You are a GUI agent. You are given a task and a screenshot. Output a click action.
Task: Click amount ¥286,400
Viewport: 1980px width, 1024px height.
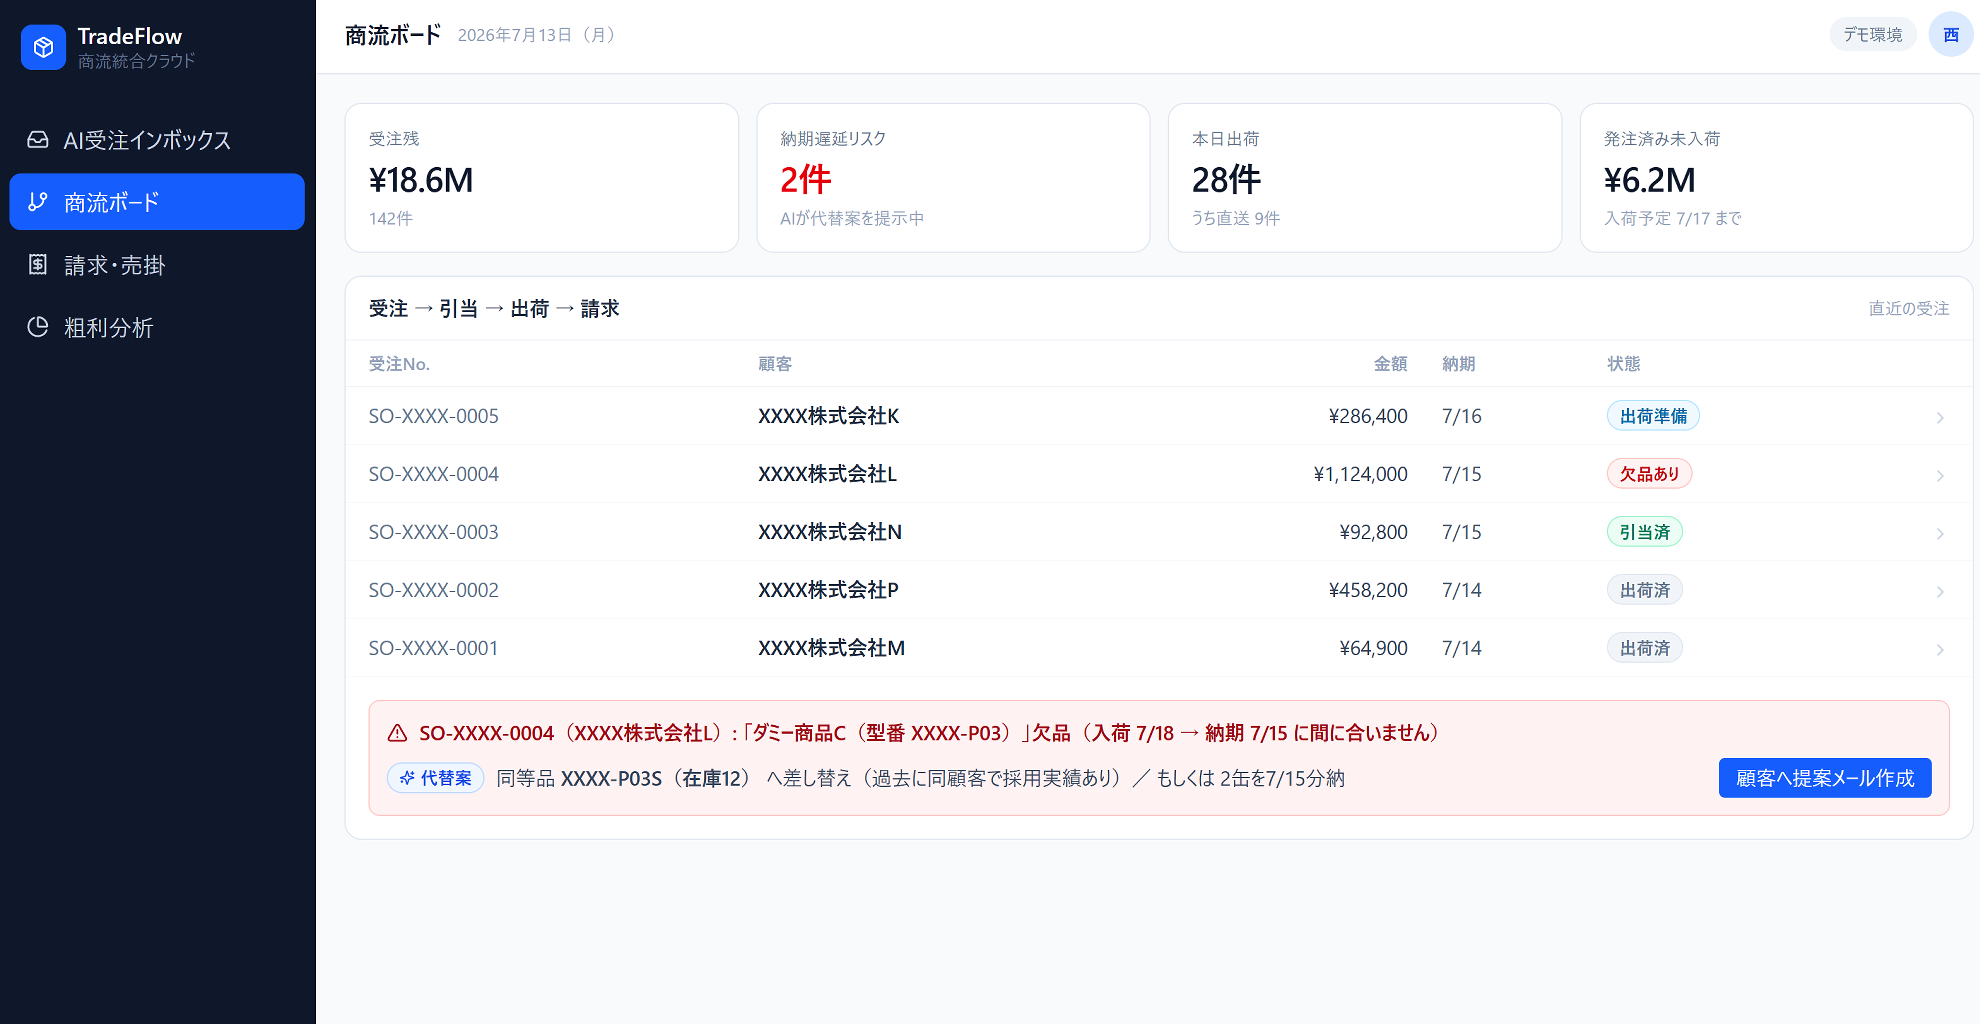pos(1368,416)
